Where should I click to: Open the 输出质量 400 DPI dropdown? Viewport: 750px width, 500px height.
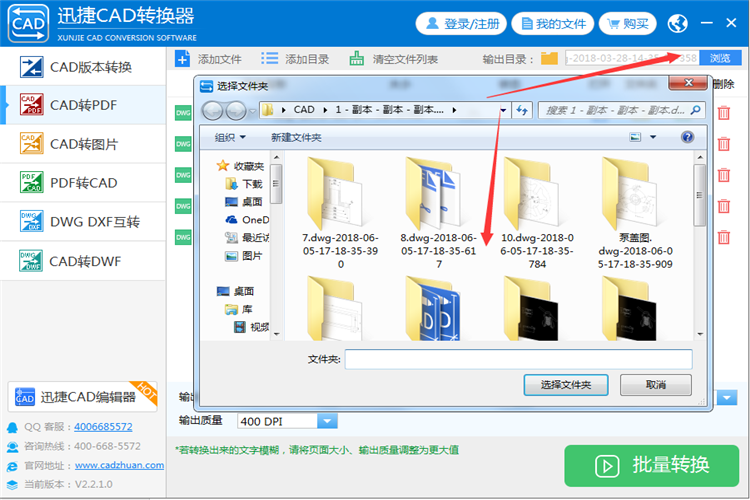click(328, 421)
